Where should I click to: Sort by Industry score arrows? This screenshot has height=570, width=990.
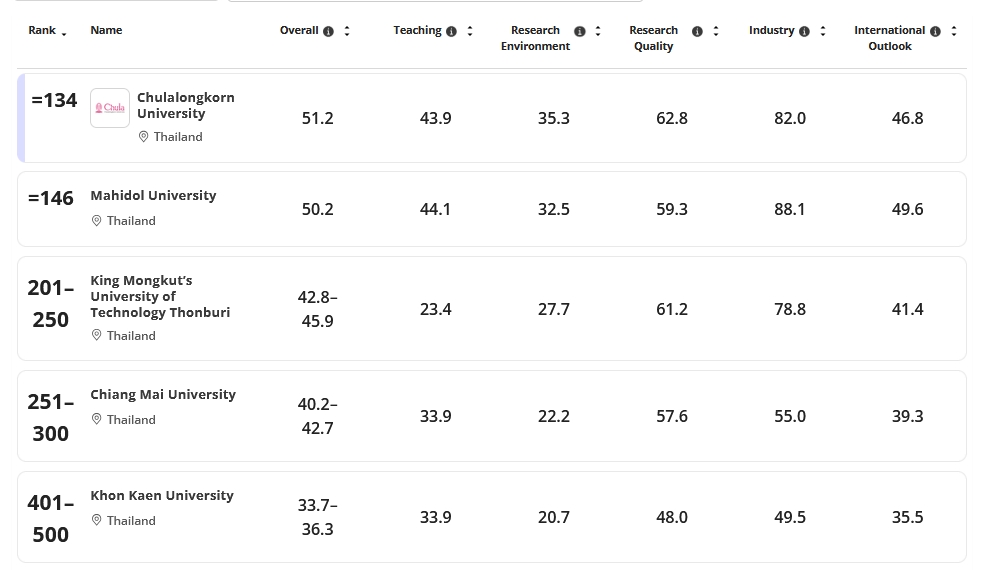pos(823,31)
